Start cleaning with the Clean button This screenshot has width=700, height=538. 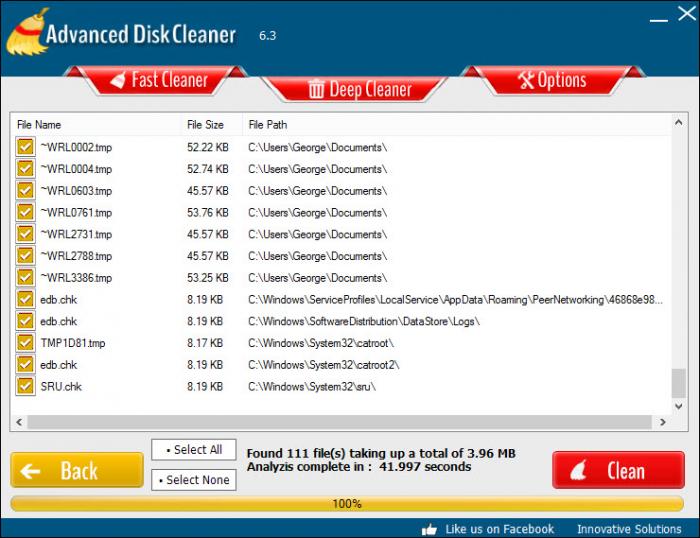pos(618,470)
